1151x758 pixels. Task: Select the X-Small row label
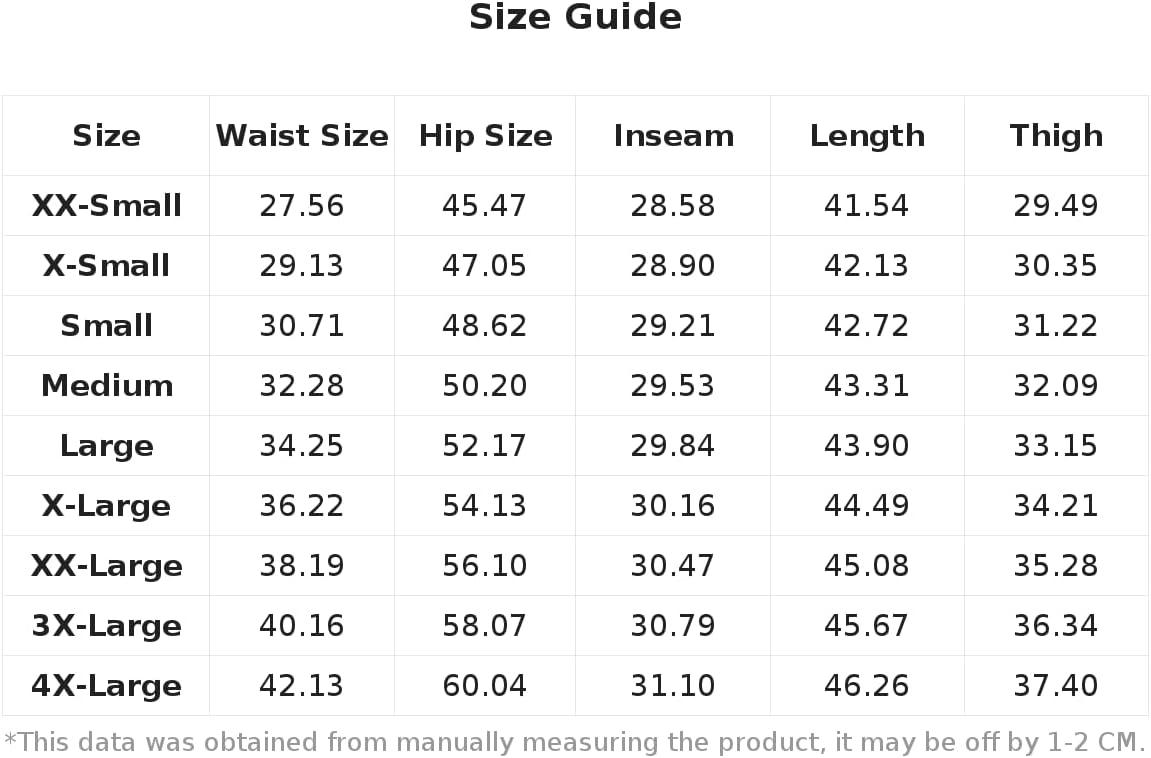[106, 266]
